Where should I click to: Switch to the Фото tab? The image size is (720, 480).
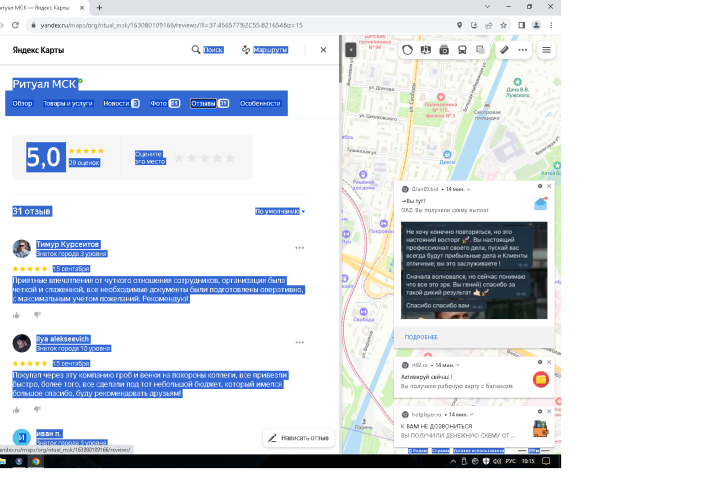165,103
